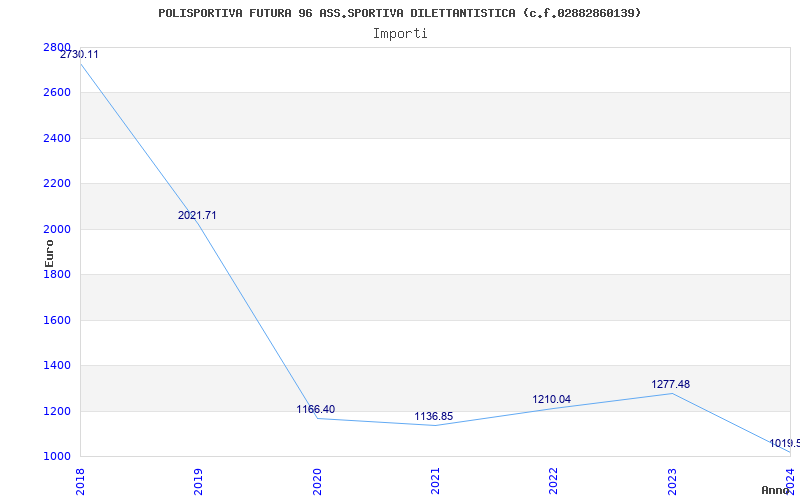
Task: Select the 1210.04 data label
Action: [552, 399]
